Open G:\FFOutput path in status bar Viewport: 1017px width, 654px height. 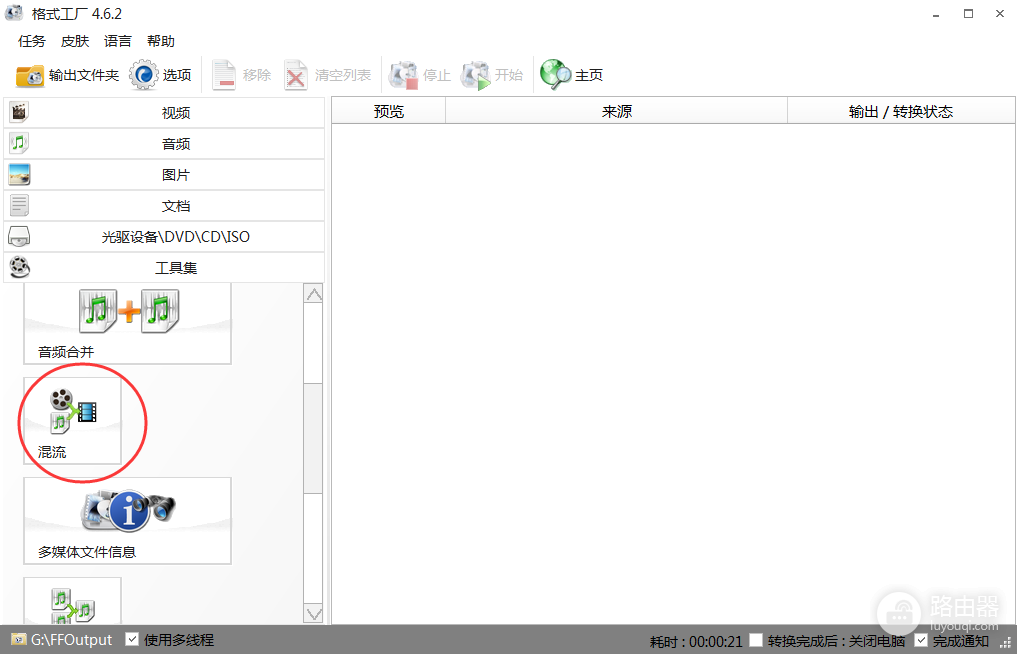coord(71,640)
